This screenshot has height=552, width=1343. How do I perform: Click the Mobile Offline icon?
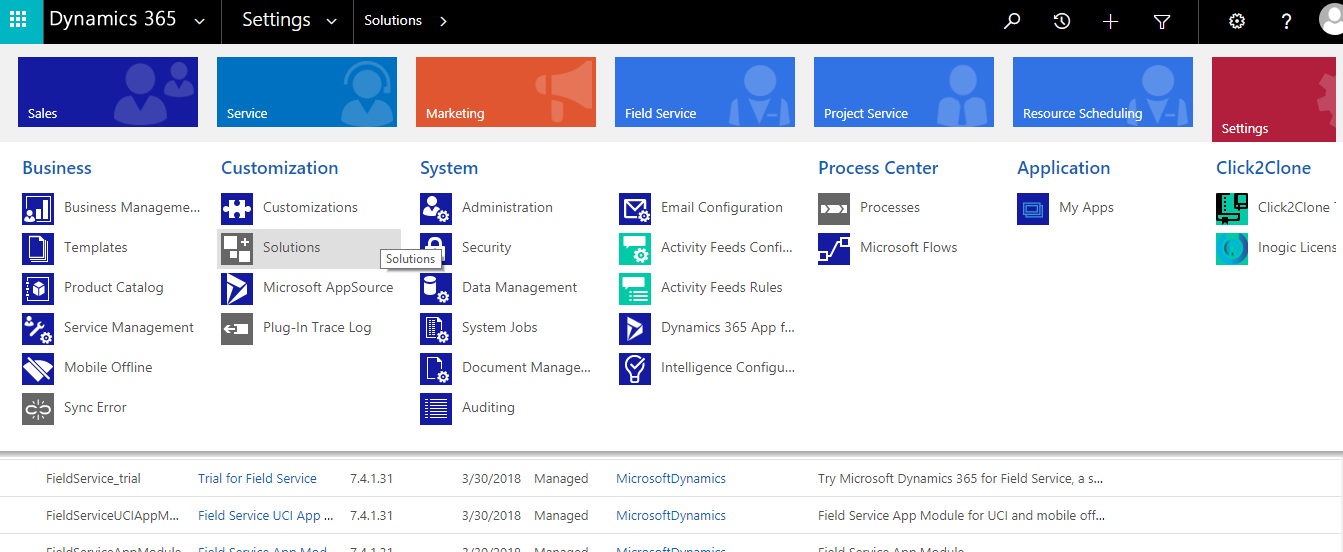click(38, 369)
